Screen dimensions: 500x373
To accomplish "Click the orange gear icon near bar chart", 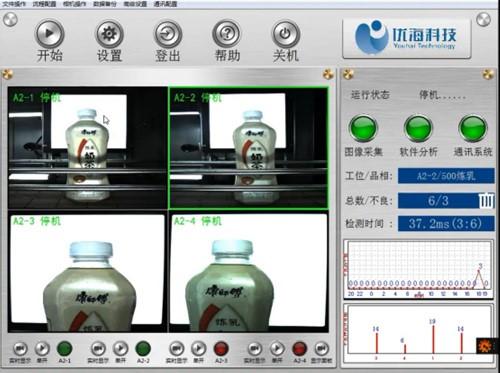I will click(485, 346).
